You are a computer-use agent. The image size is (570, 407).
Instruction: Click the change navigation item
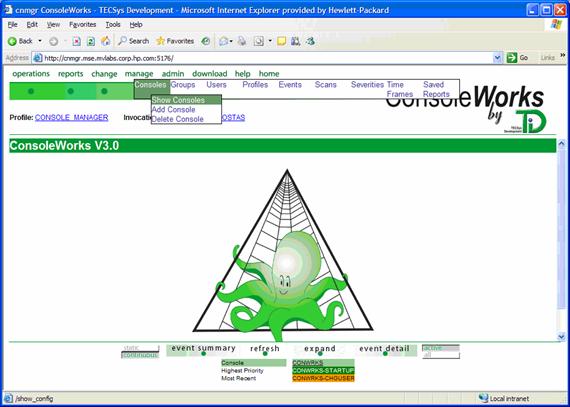(104, 74)
